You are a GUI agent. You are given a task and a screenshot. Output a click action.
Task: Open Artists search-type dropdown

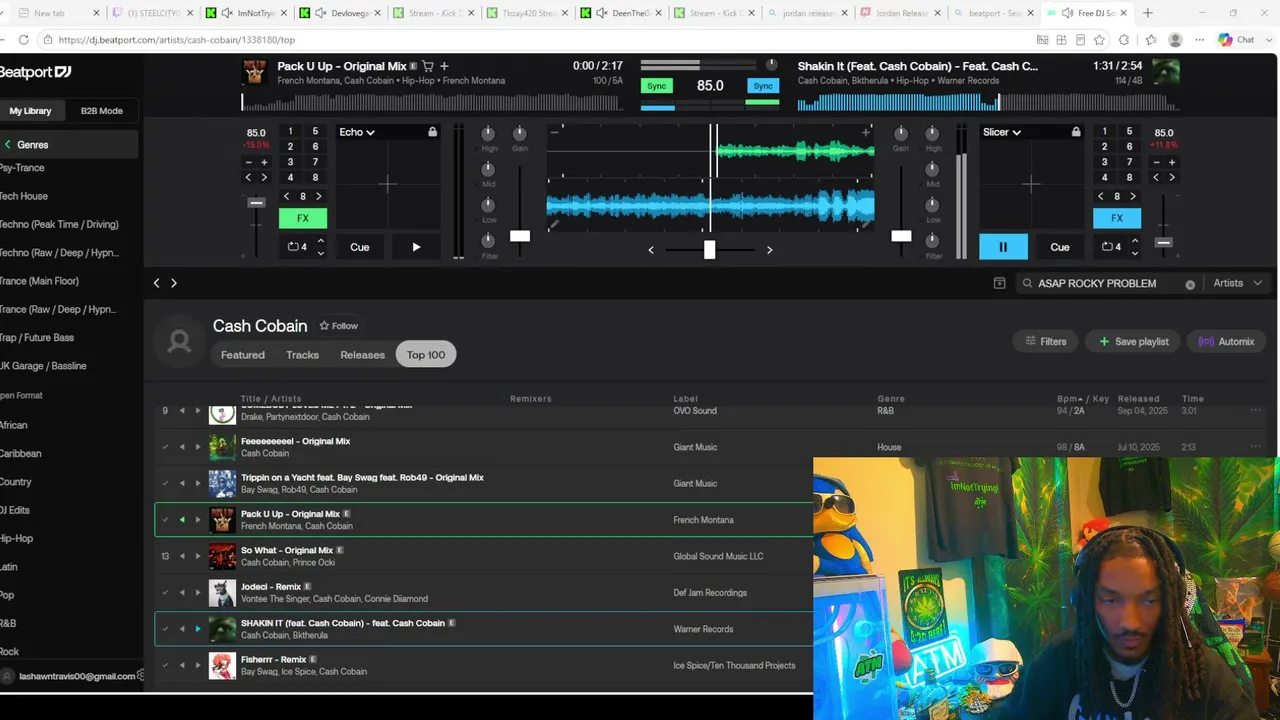[x=1236, y=283]
